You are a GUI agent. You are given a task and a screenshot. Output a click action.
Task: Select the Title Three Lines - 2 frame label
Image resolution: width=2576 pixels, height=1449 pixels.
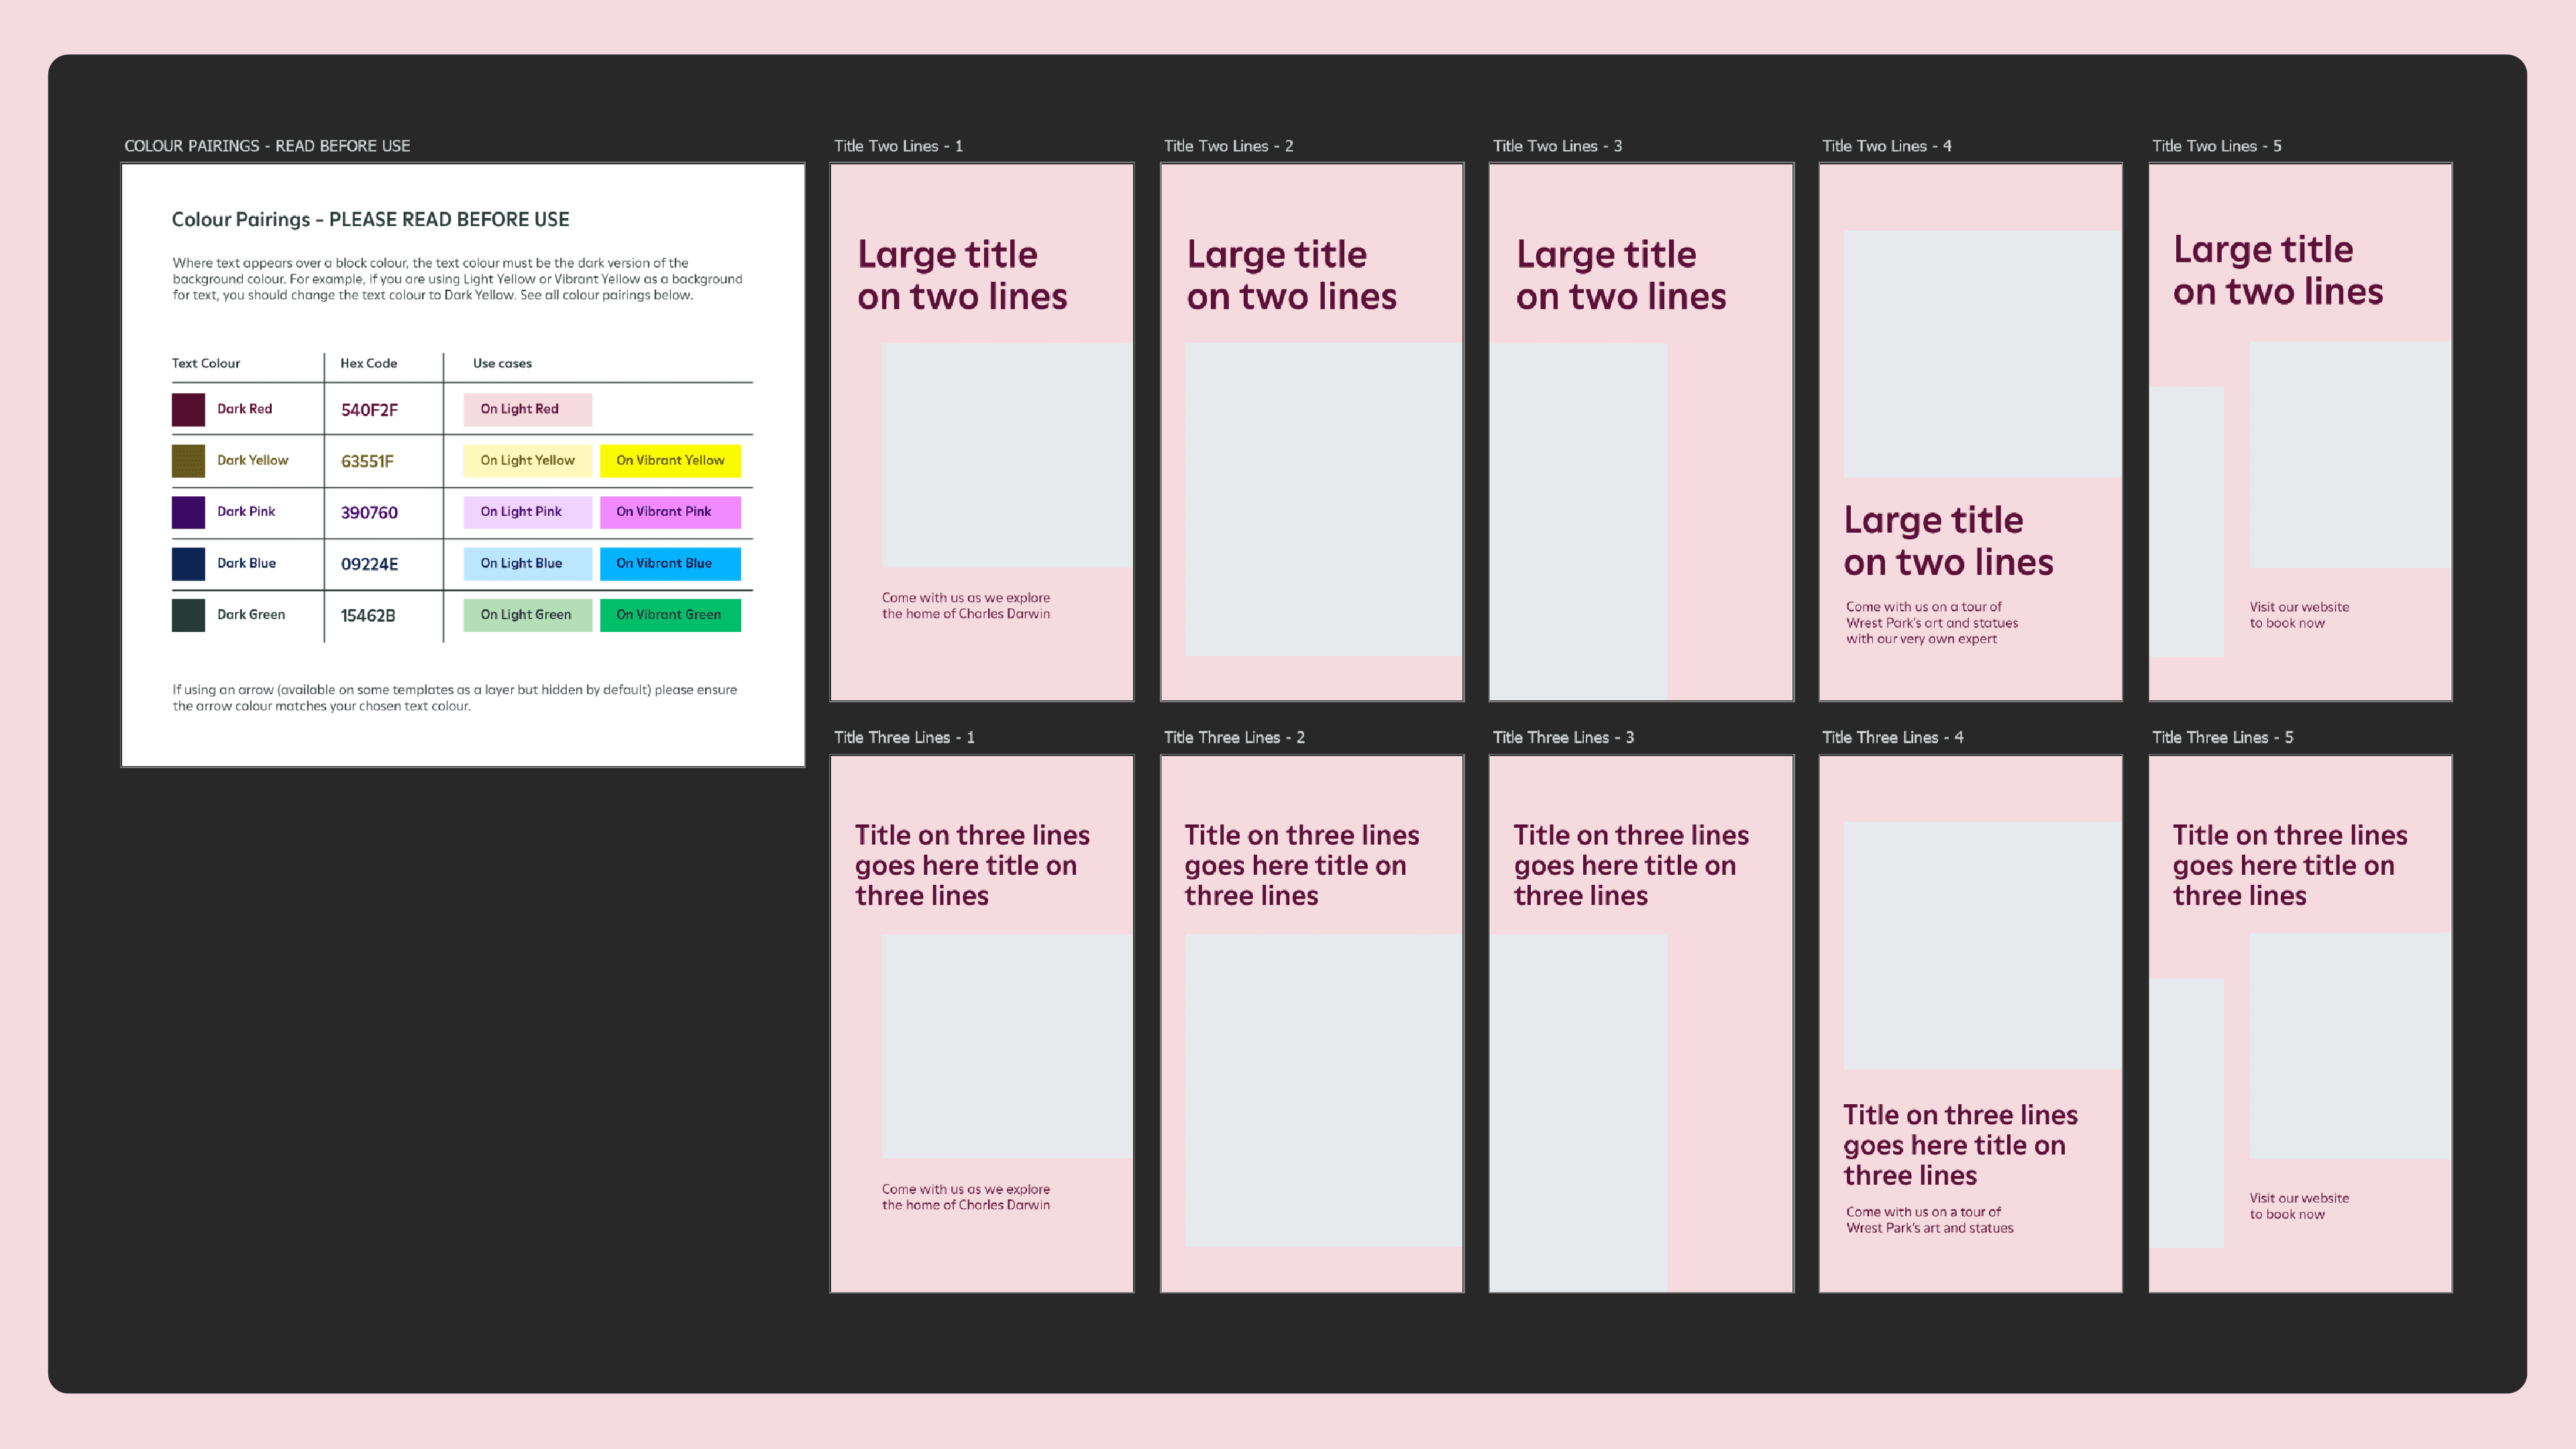[1233, 738]
